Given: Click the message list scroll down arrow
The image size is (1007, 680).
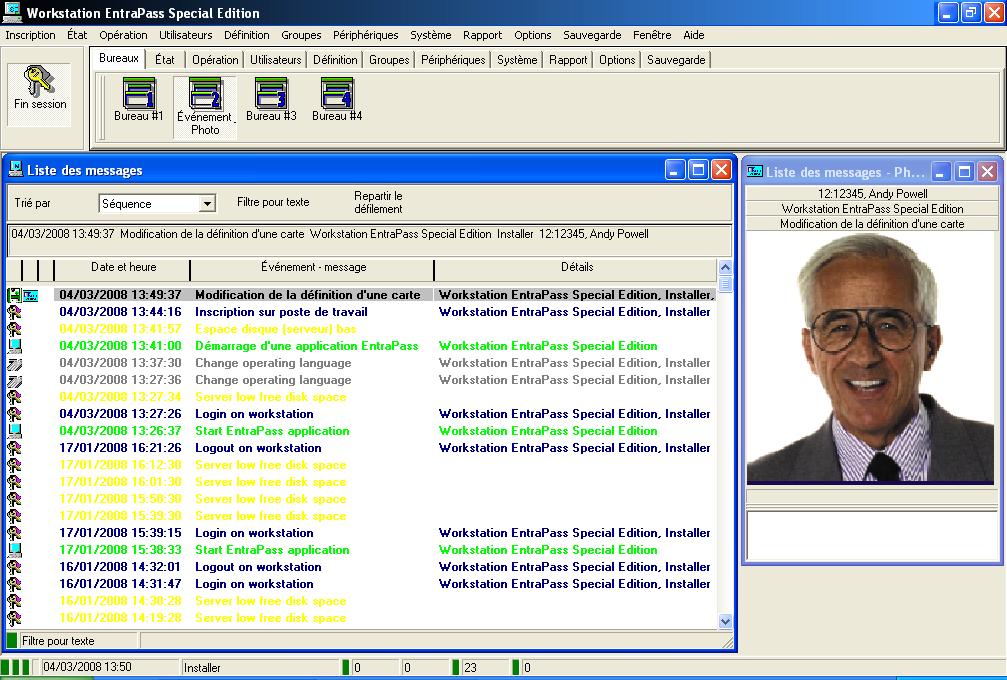Looking at the screenshot, I should (725, 621).
